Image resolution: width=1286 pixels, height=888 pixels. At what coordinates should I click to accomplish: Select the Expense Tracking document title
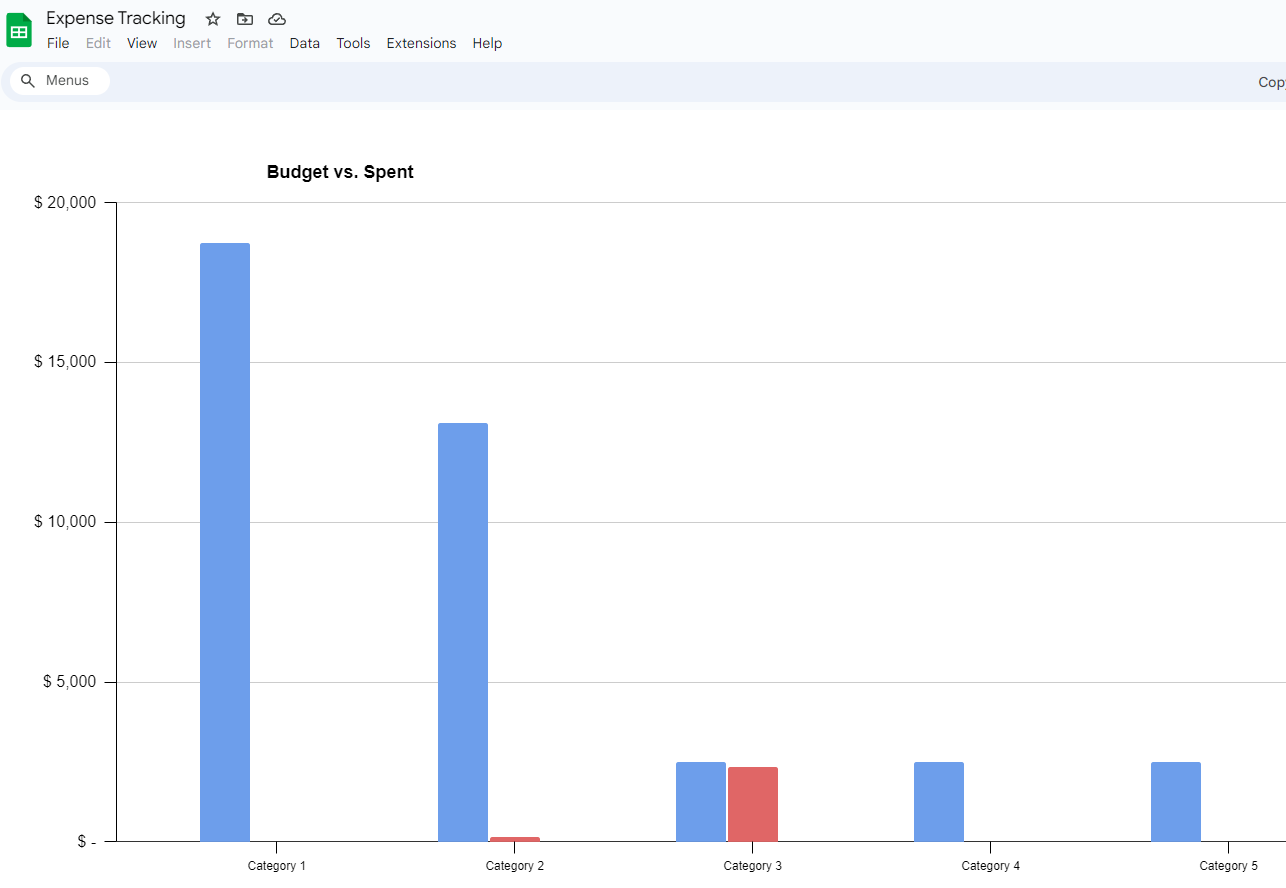116,19
